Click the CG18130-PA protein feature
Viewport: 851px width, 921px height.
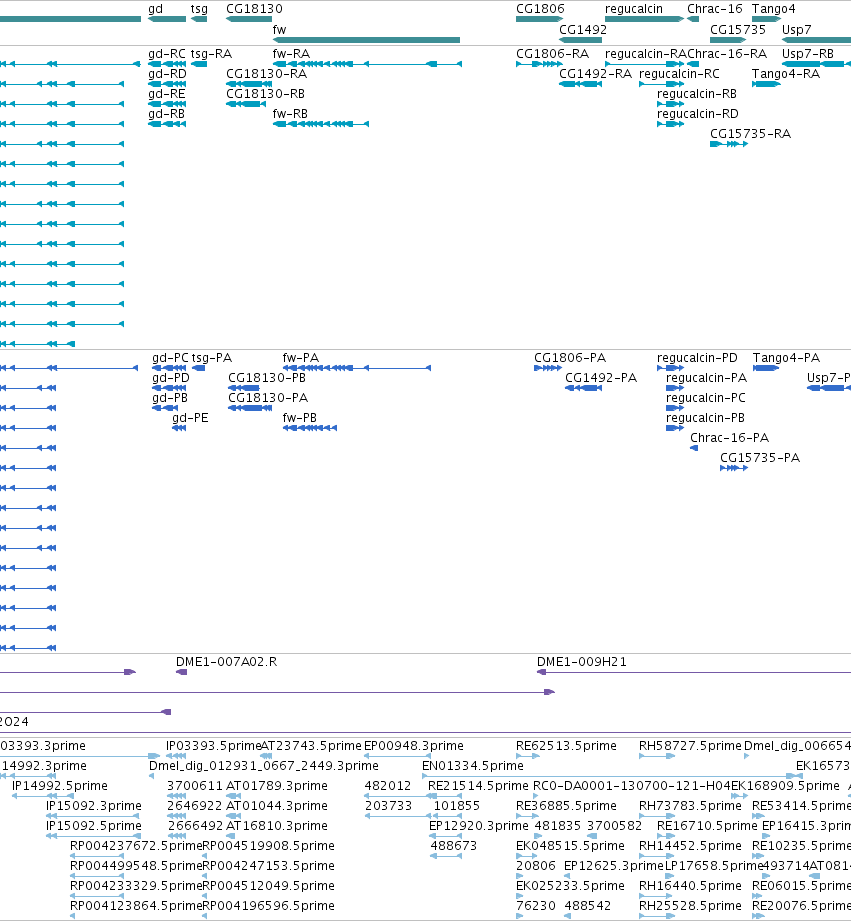click(x=250, y=408)
